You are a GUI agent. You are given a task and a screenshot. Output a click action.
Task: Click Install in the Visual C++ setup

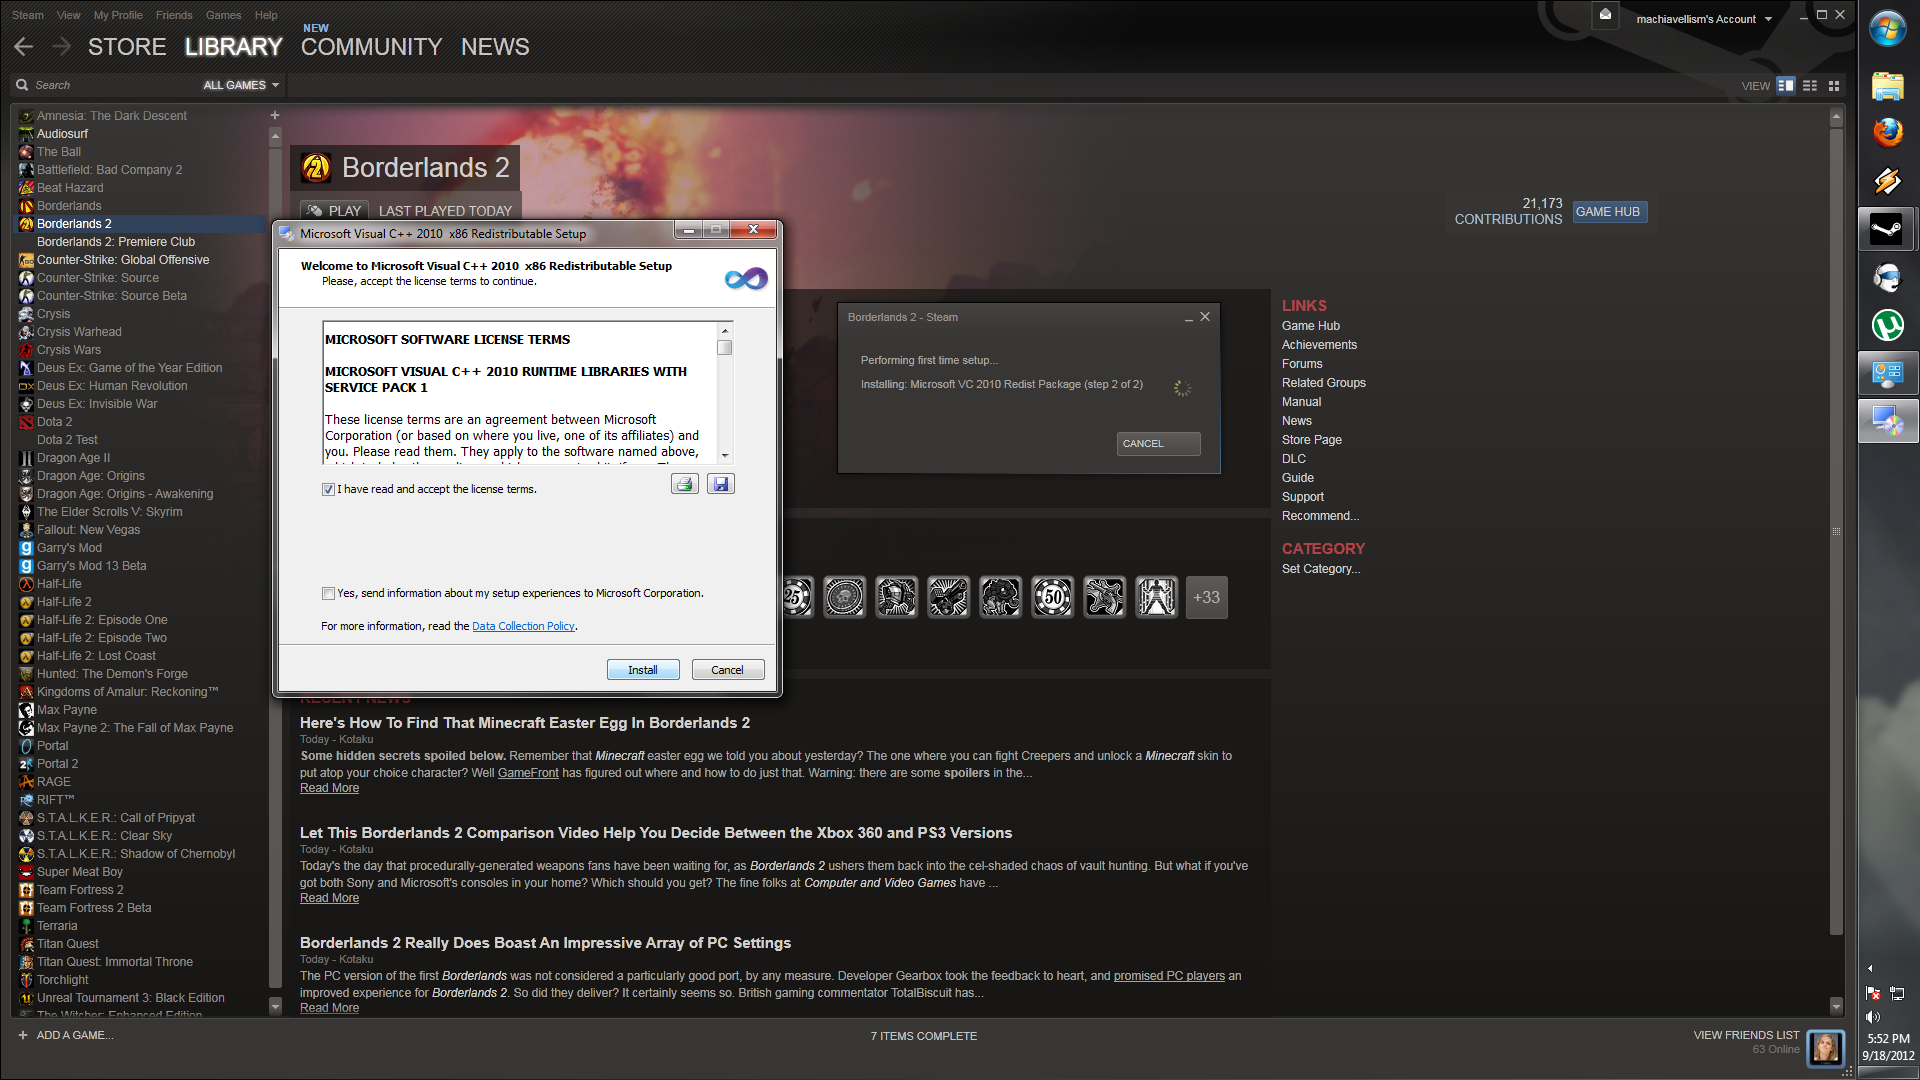coord(643,669)
